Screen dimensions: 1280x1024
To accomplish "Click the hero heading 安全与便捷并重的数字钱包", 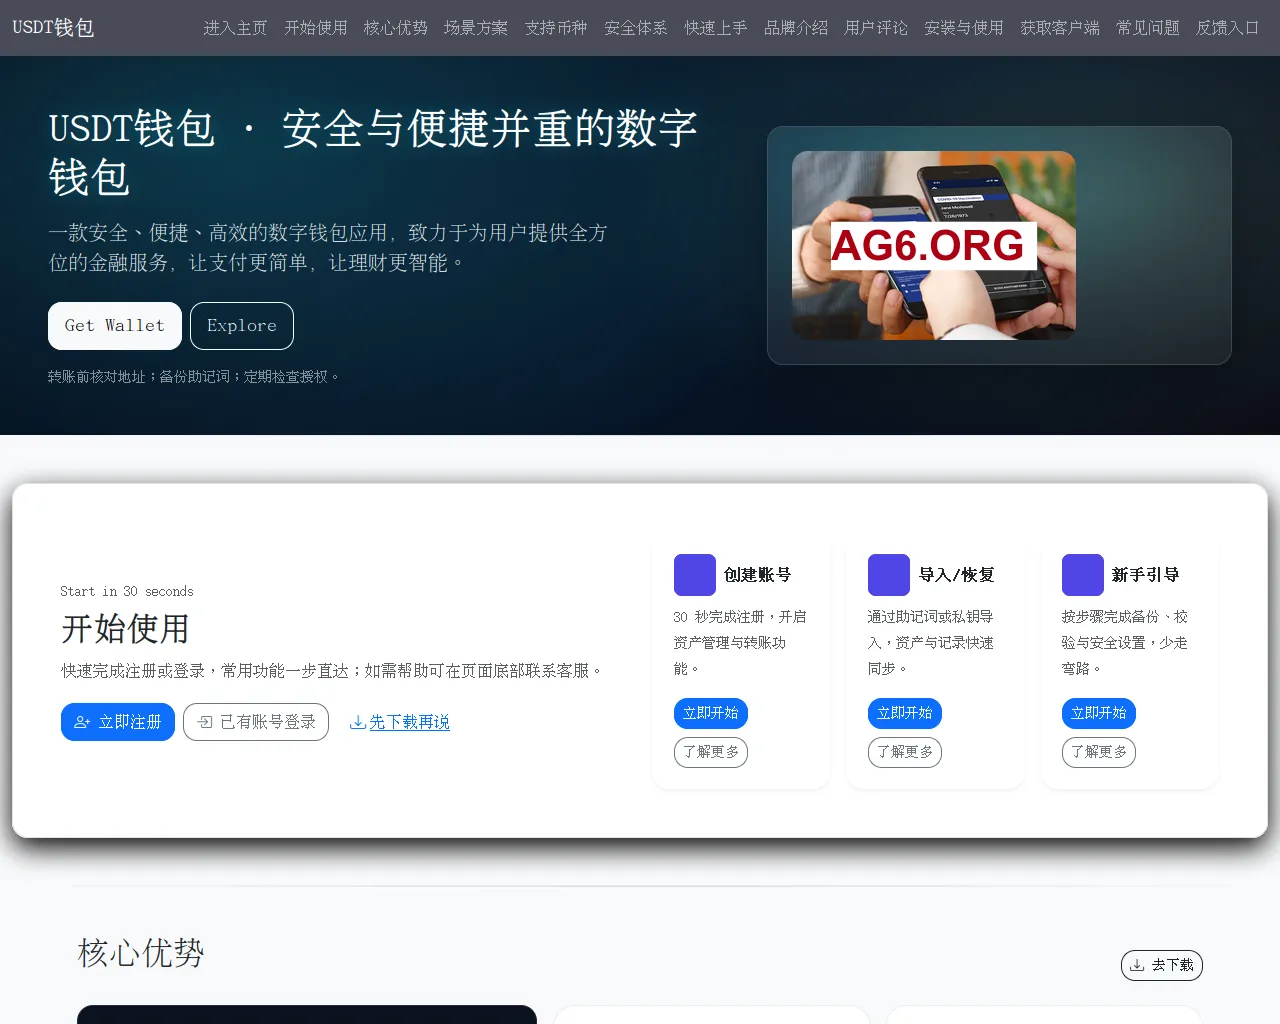I will click(x=373, y=154).
